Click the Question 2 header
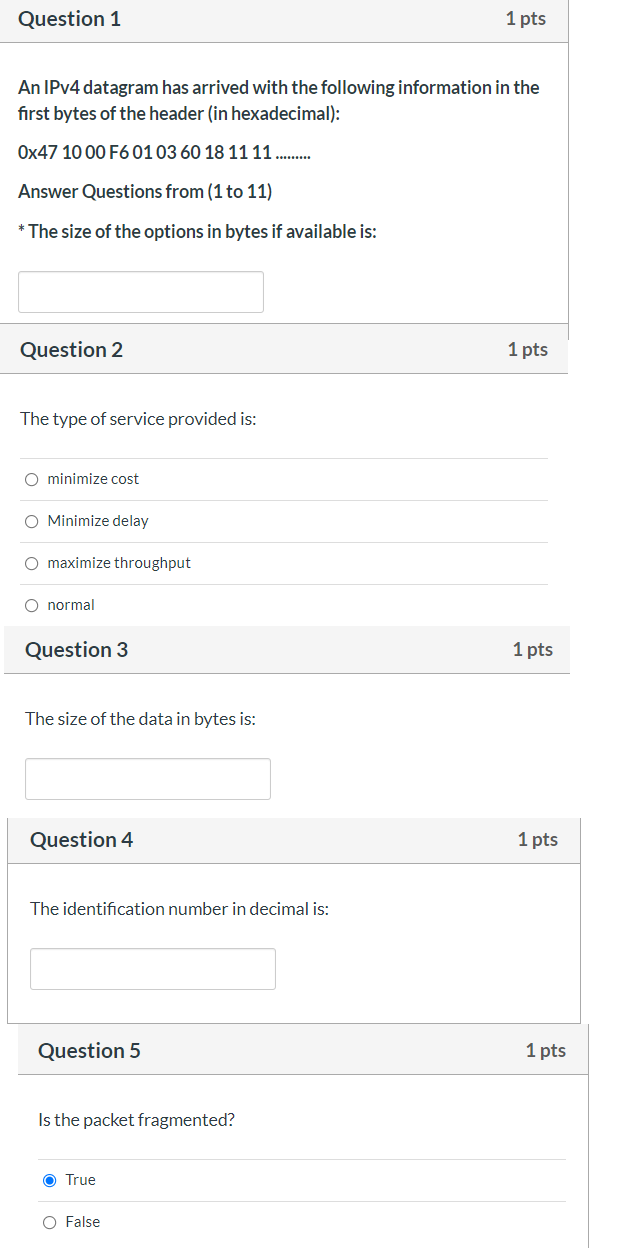Screen dimensions: 618x1248 click(x=70, y=349)
